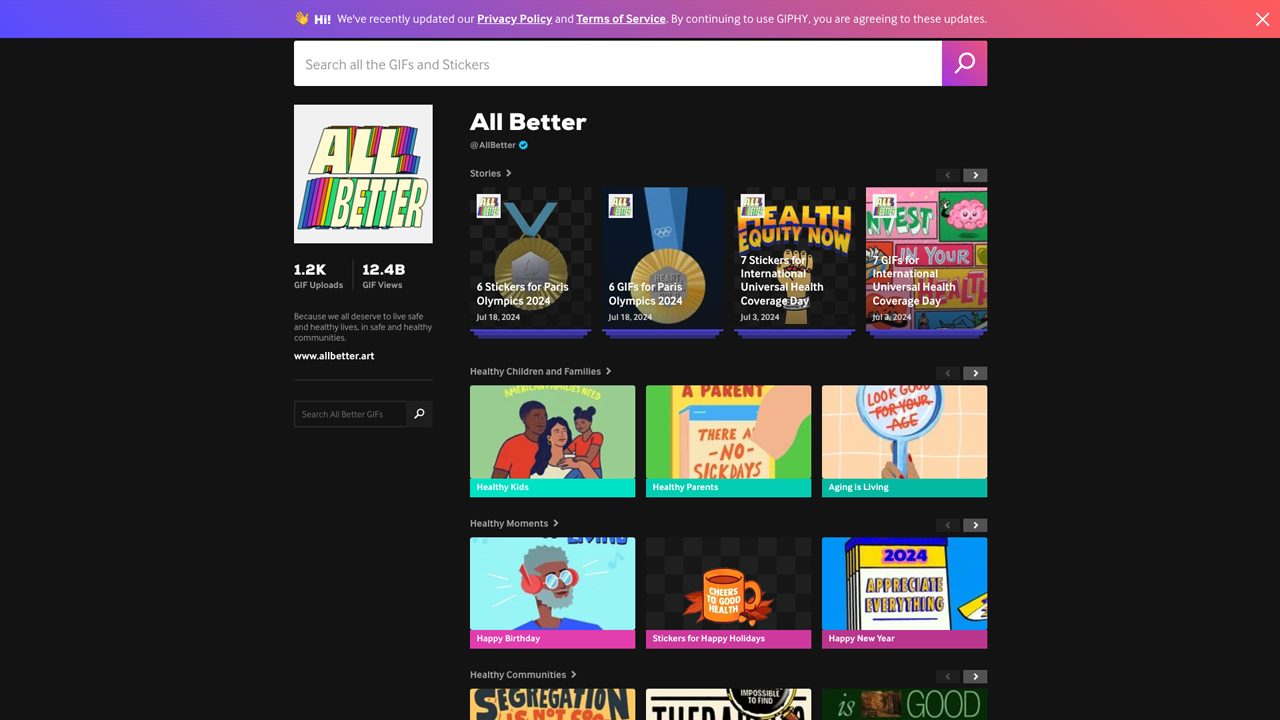The width and height of the screenshot is (1280, 720).
Task: Open the Privacy Policy link
Action: point(514,19)
